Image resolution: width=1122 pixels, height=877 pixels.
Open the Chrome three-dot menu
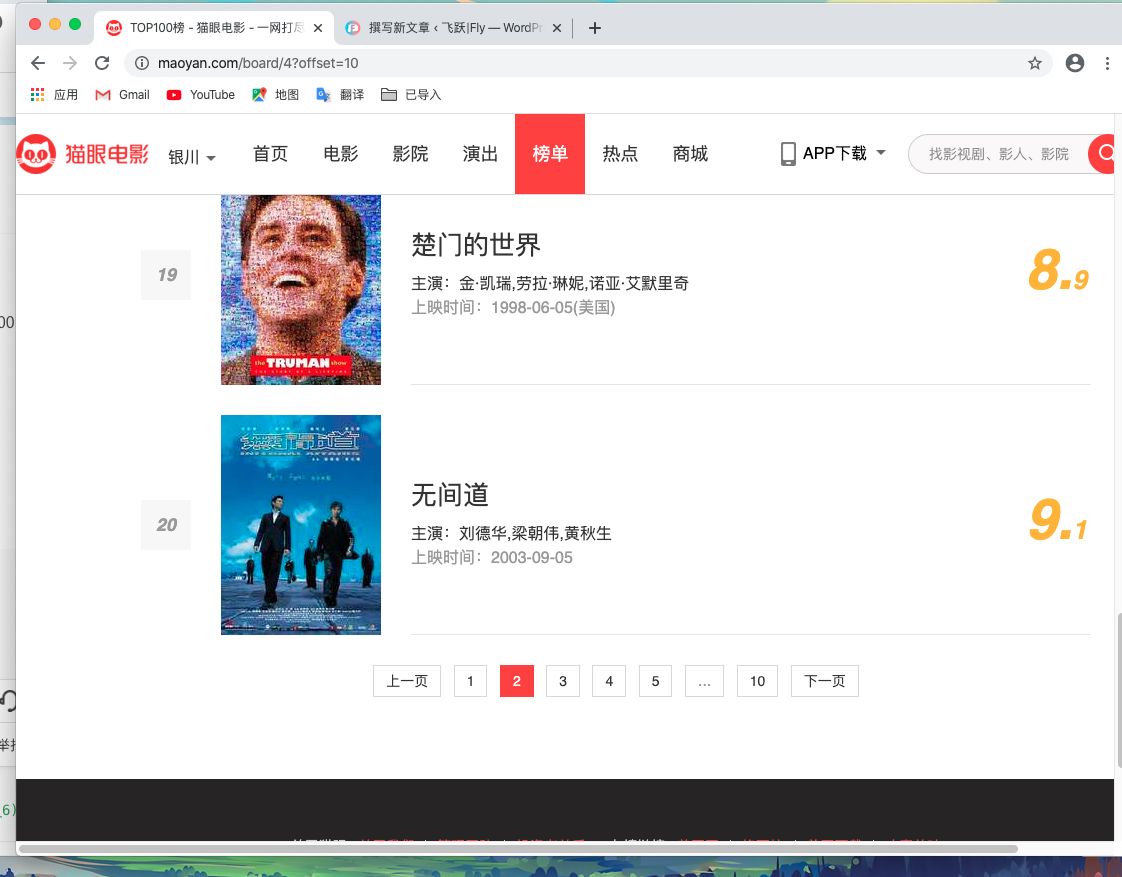click(x=1107, y=63)
